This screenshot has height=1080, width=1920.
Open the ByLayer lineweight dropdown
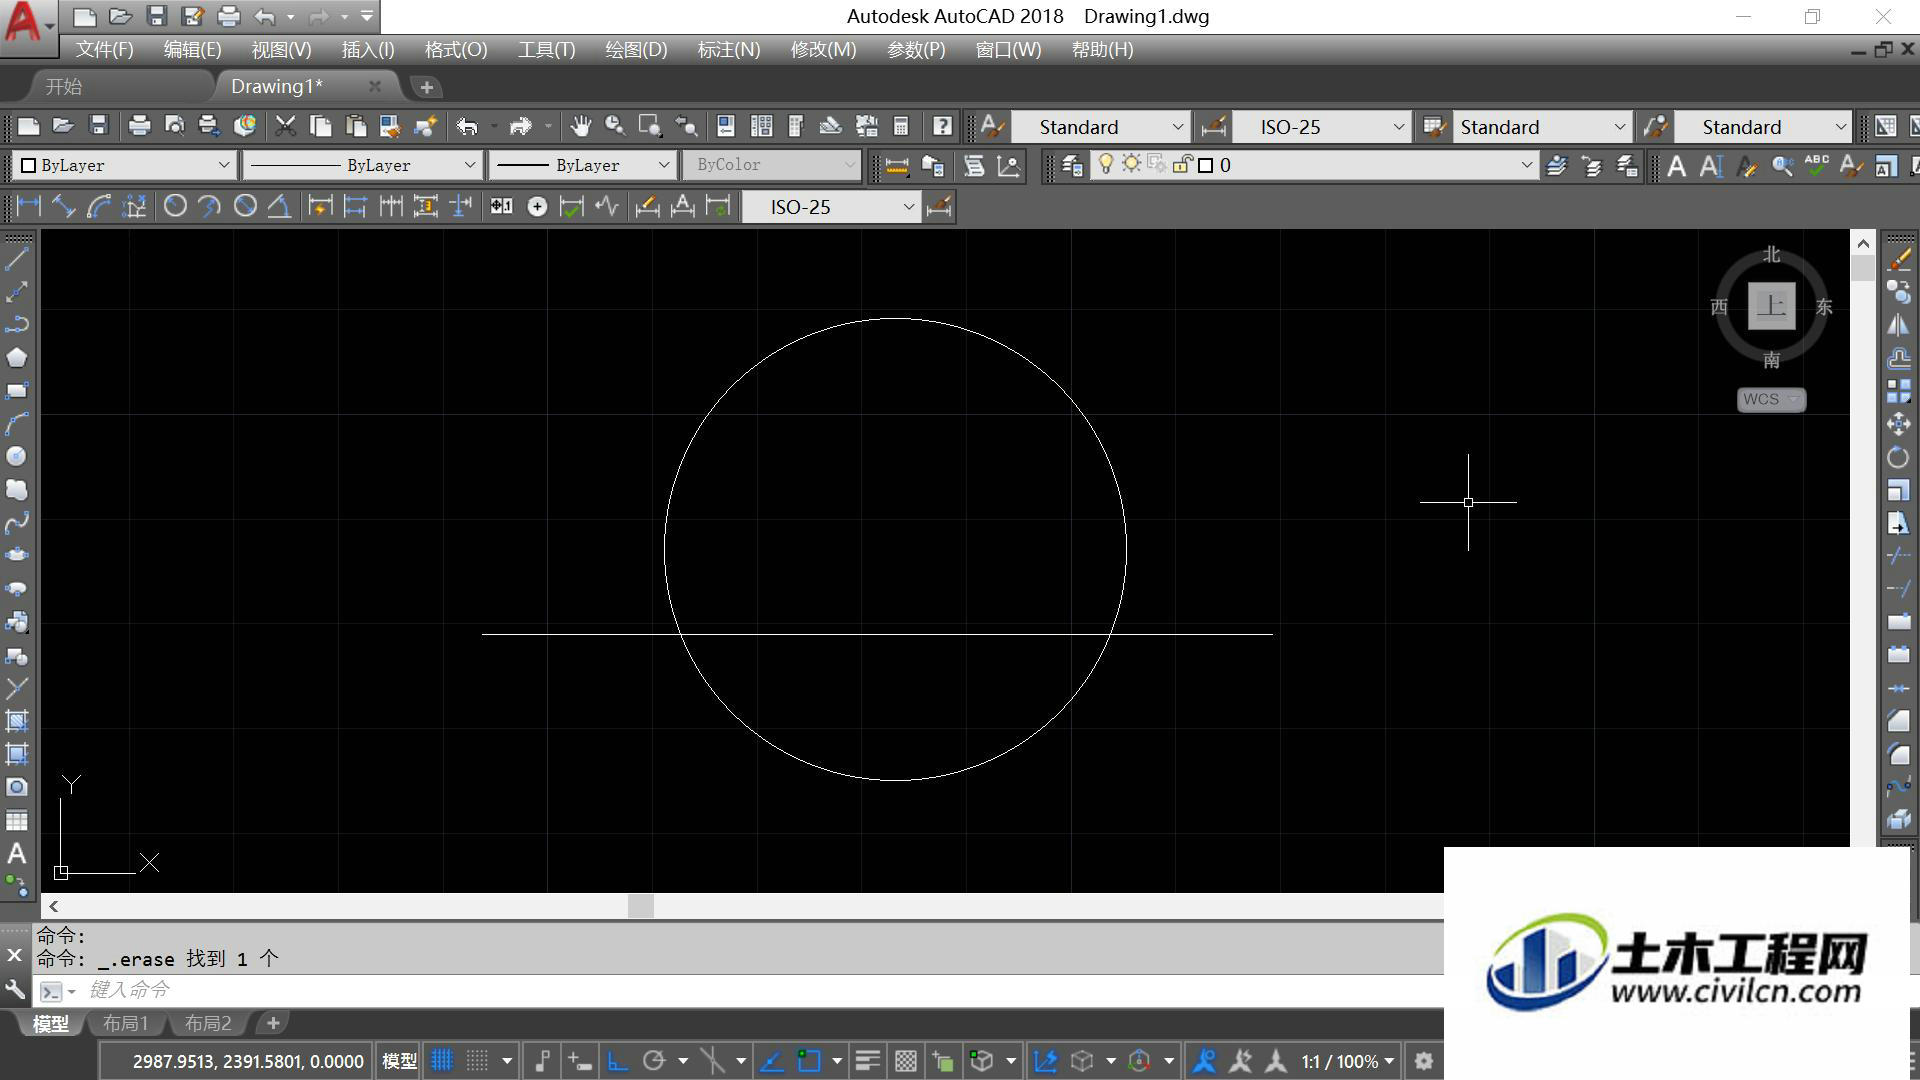583,165
